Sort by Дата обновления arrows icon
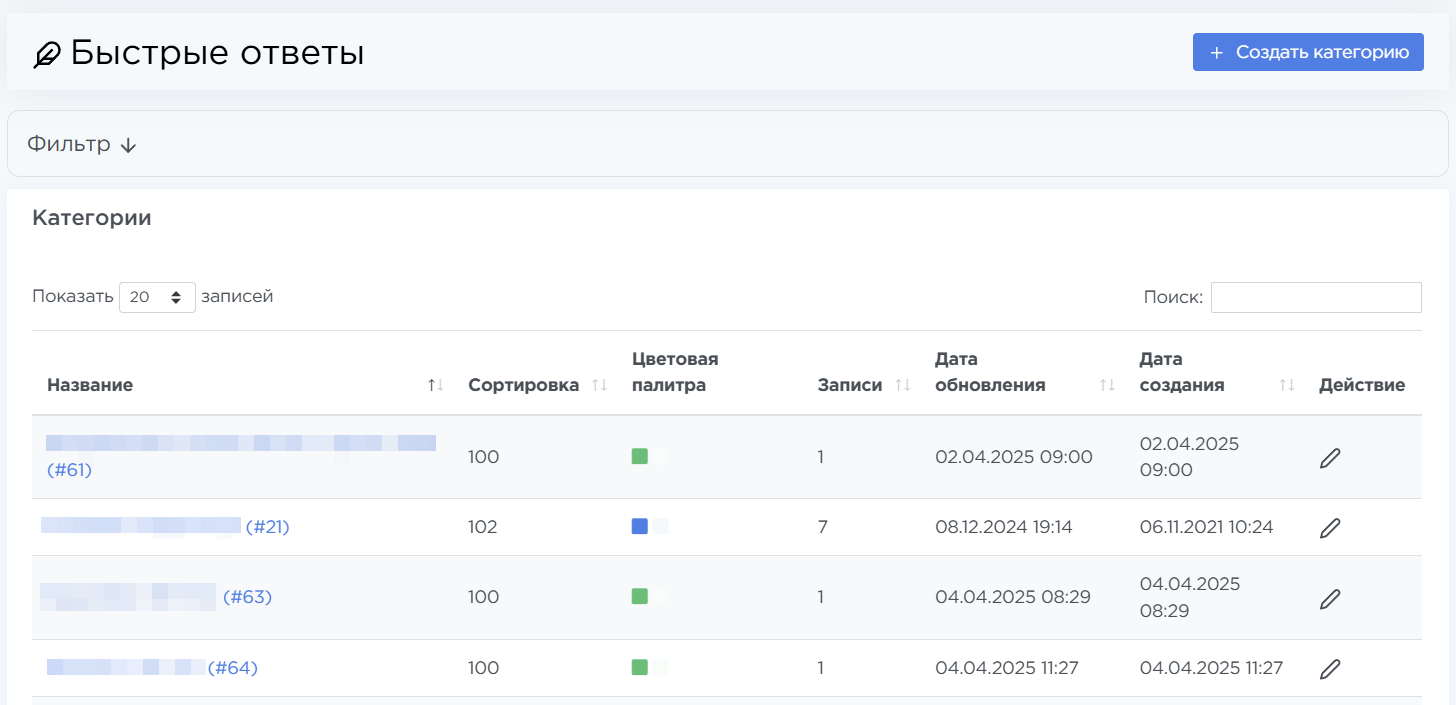The image size is (1456, 705). pos(1107,385)
